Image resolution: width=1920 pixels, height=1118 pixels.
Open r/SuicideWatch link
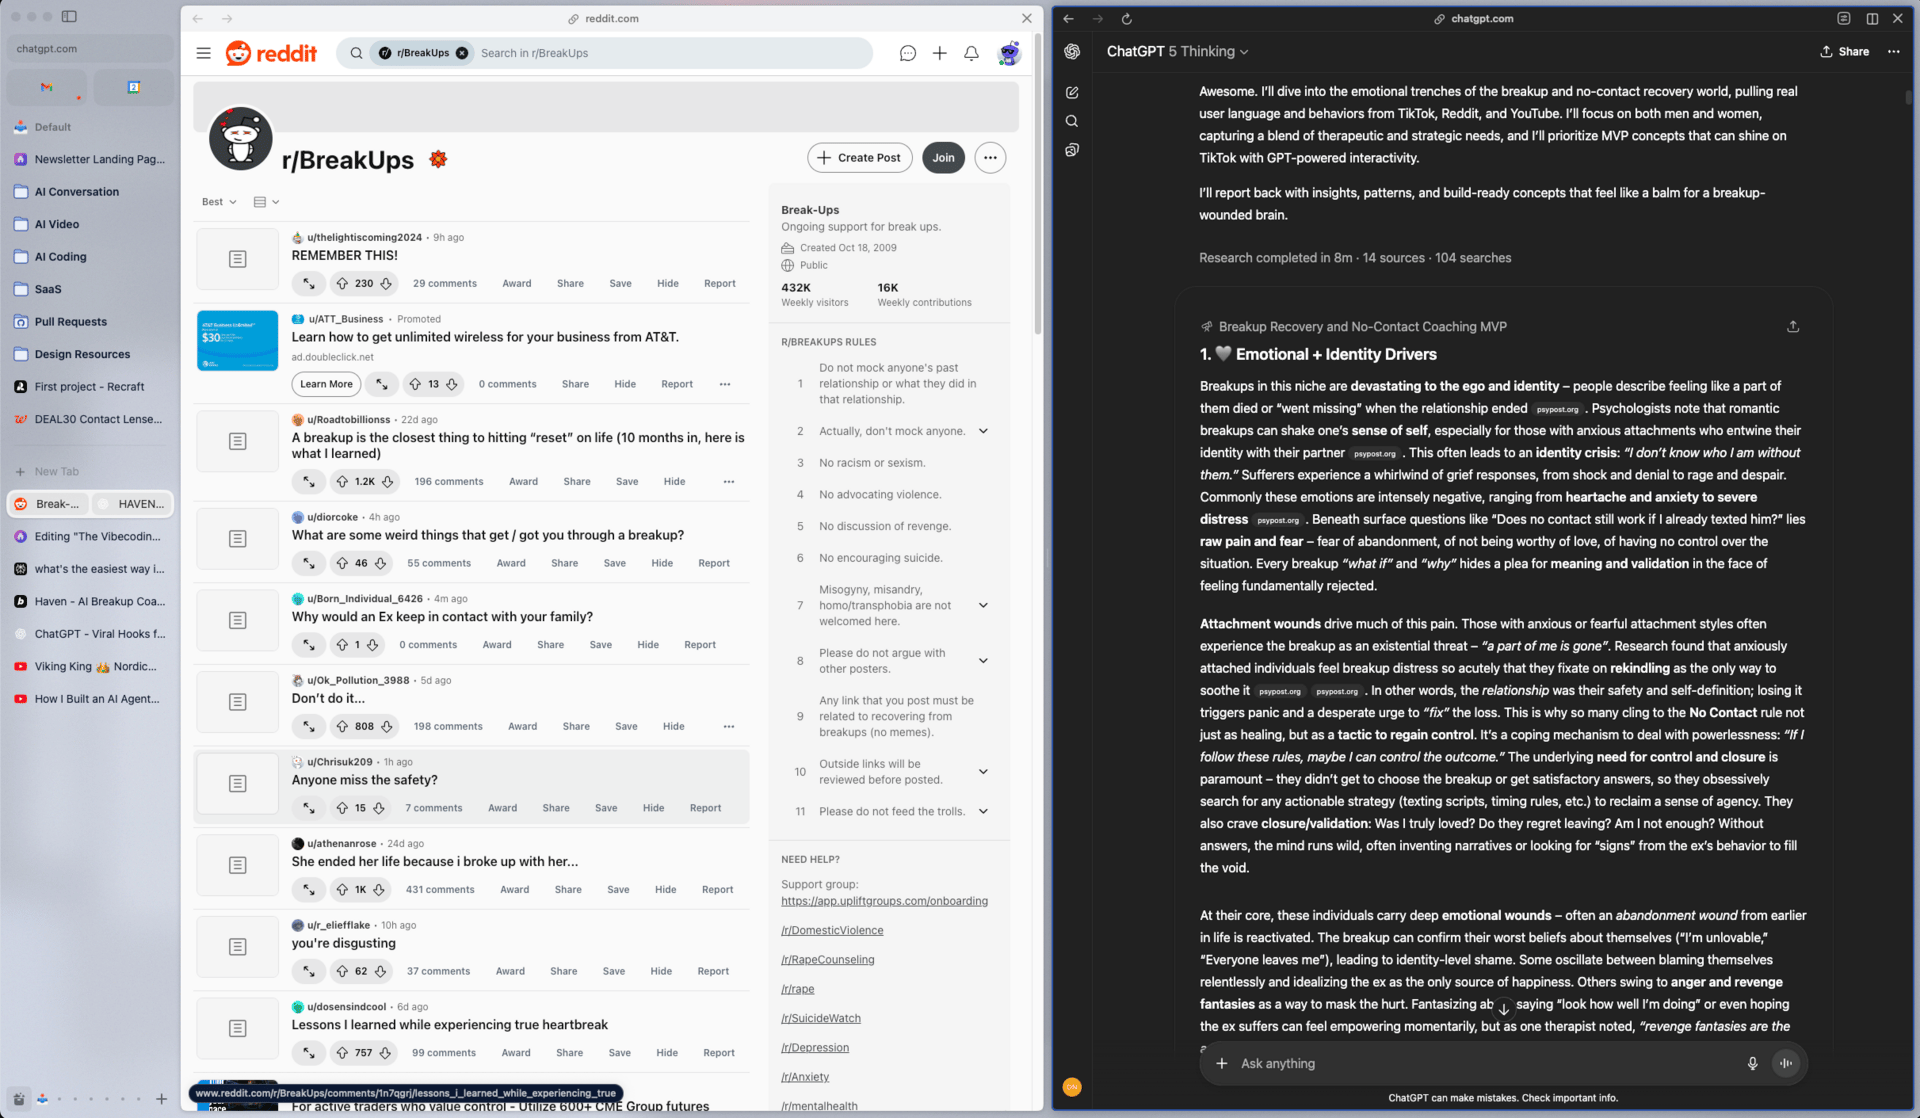(x=820, y=1018)
